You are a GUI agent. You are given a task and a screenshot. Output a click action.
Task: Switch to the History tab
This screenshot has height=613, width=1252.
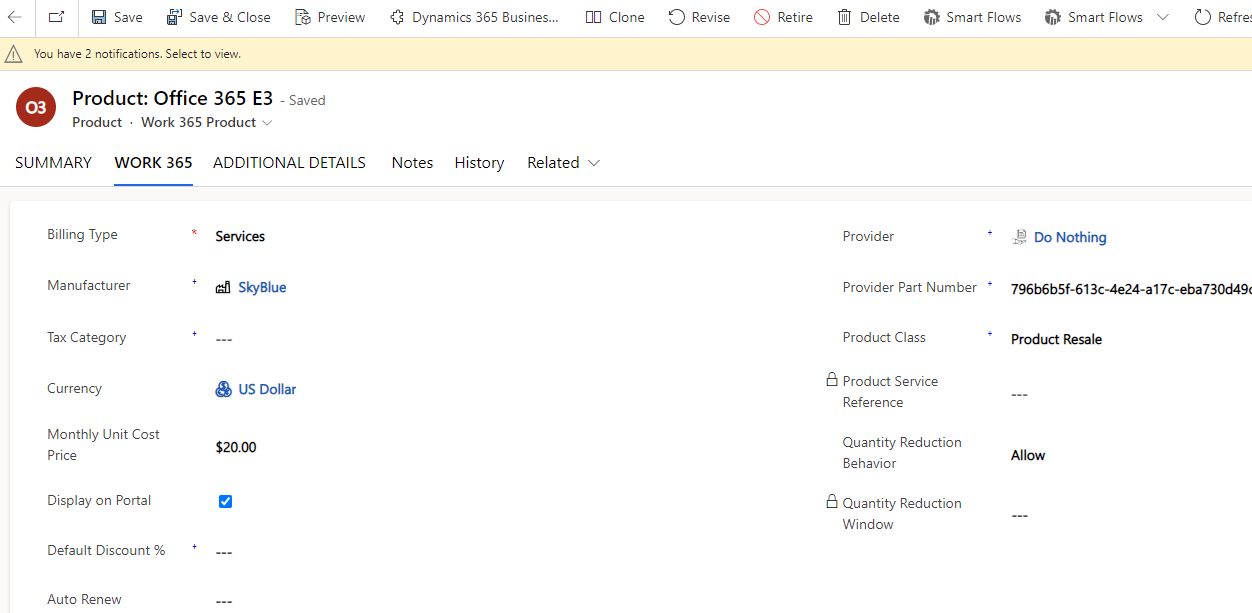pyautogui.click(x=479, y=163)
